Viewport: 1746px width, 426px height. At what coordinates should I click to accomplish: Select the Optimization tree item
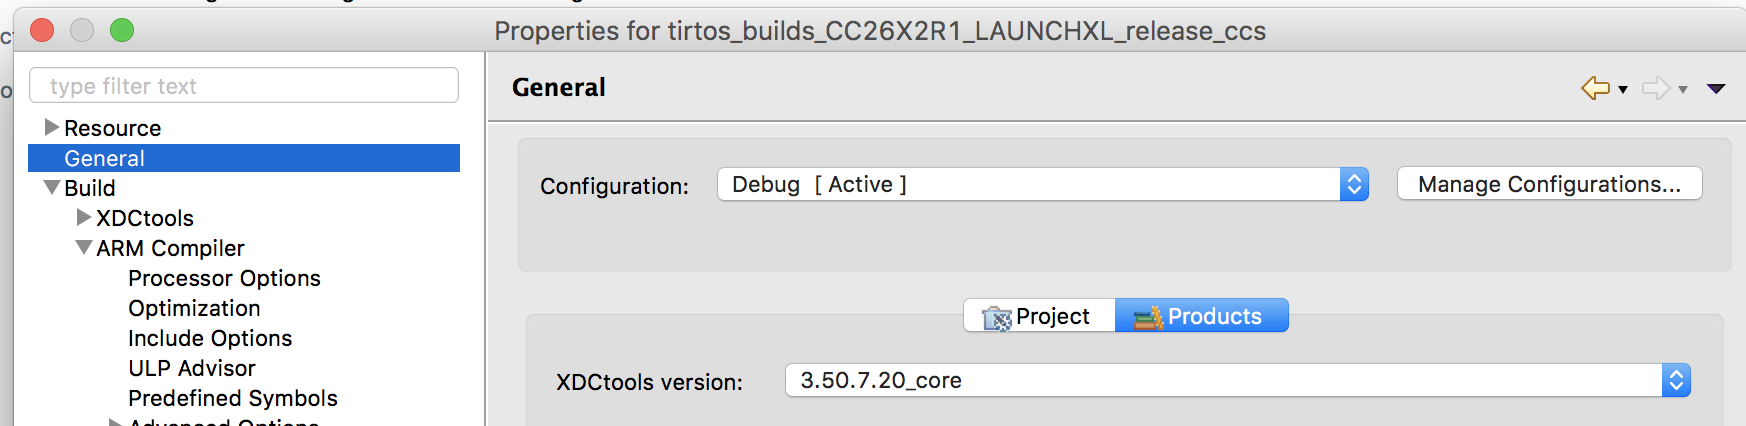[x=194, y=308]
